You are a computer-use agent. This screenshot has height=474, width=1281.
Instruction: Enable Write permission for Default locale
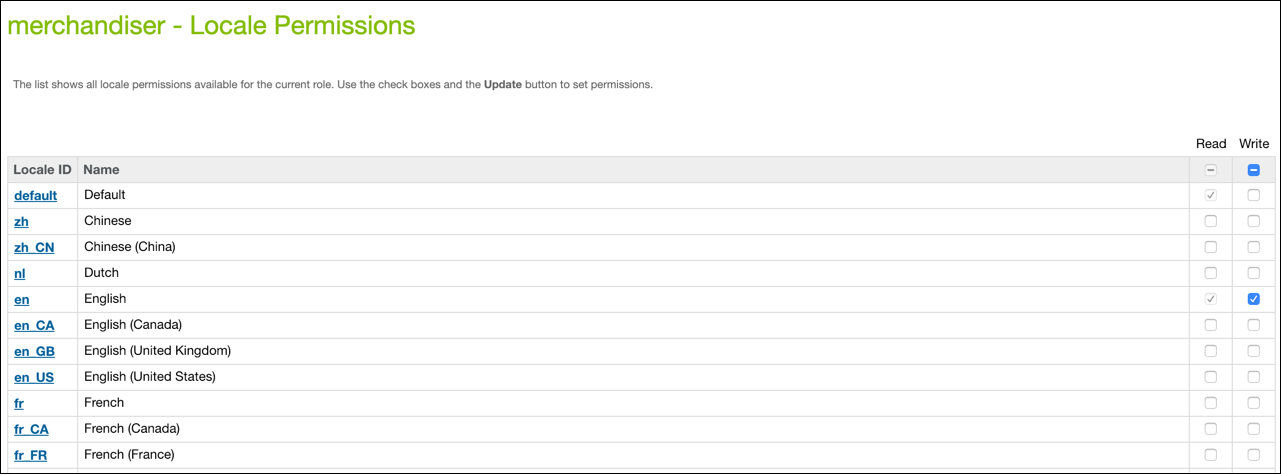1254,195
